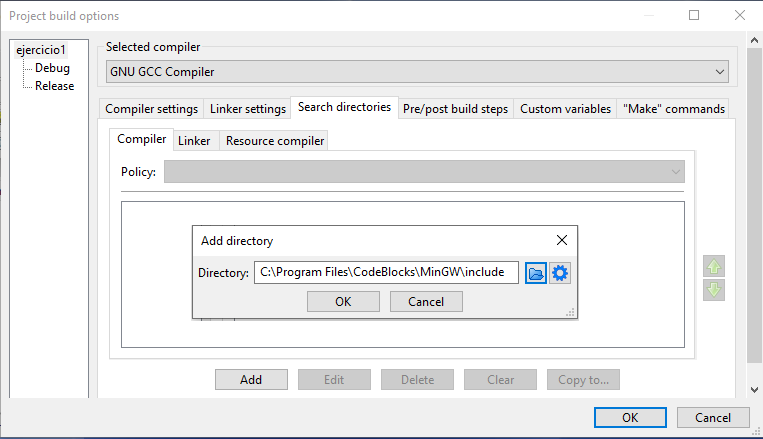Click the Add button below the list
Viewport: 763px width, 439px height.
[x=251, y=380]
